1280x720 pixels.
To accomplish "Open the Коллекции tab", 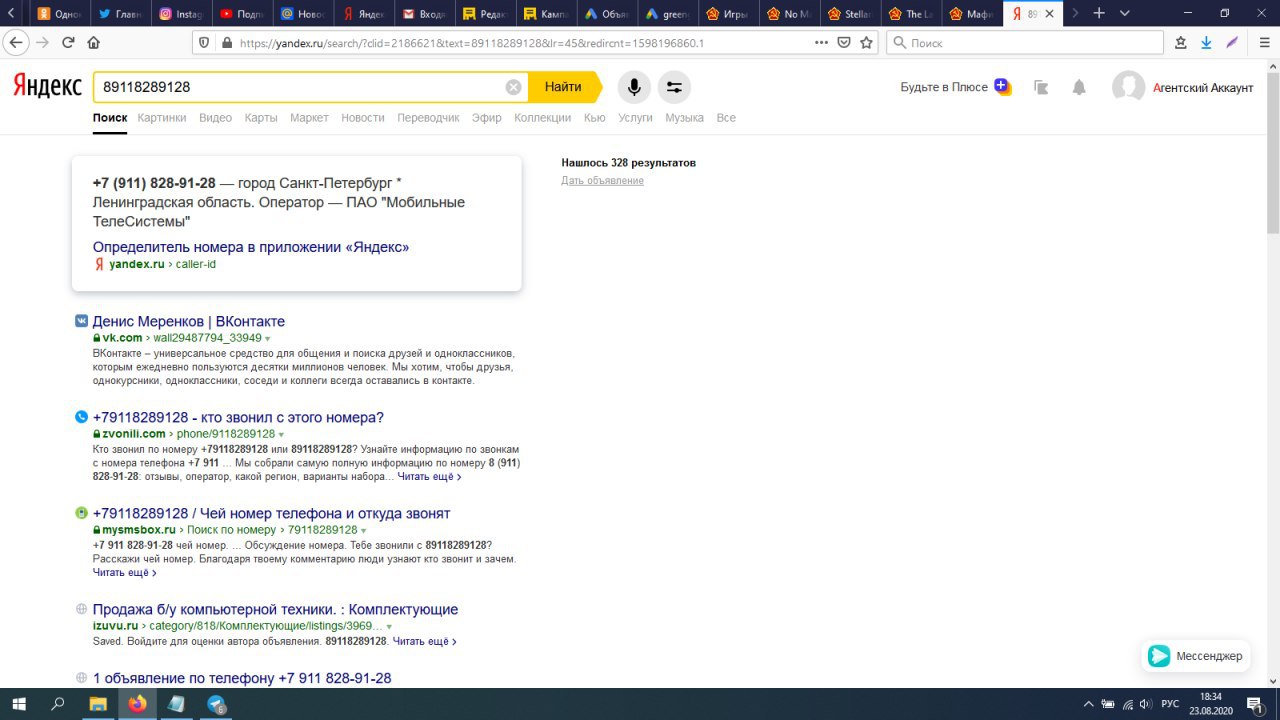I will click(x=542, y=118).
